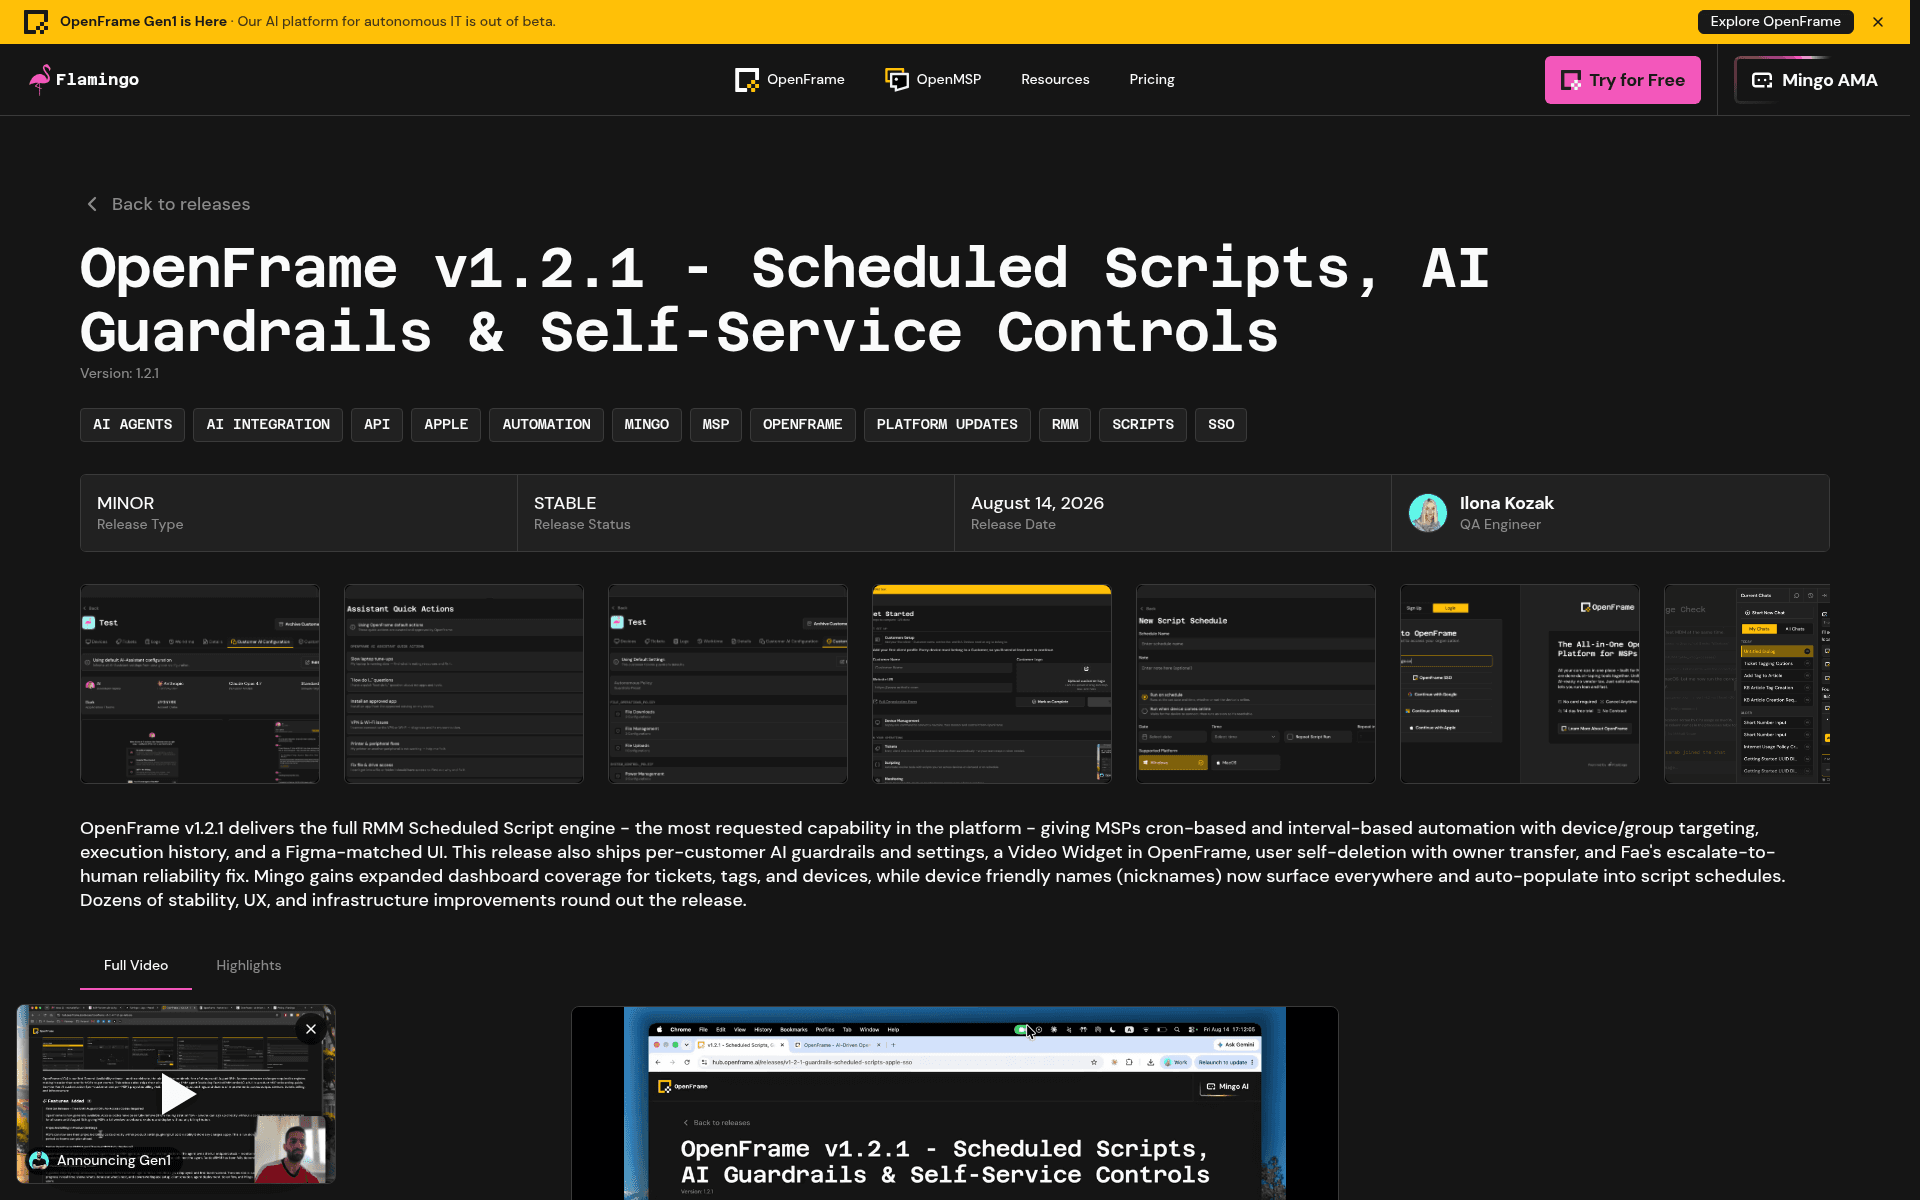
Task: Click the Version: 1.2.1 label
Action: tap(119, 373)
